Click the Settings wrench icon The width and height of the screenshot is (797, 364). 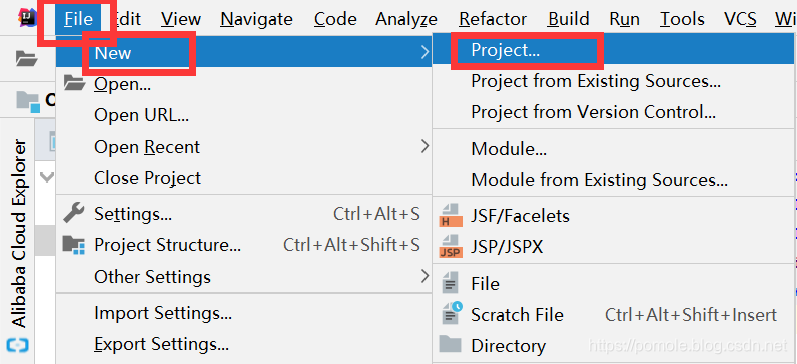(x=74, y=213)
